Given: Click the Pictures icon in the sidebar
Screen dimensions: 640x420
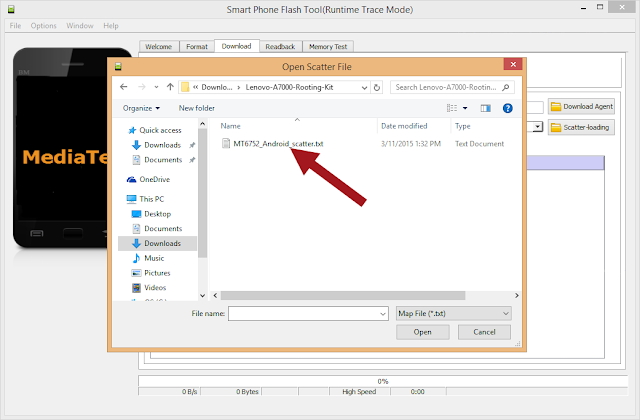Looking at the screenshot, I should pyautogui.click(x=136, y=273).
